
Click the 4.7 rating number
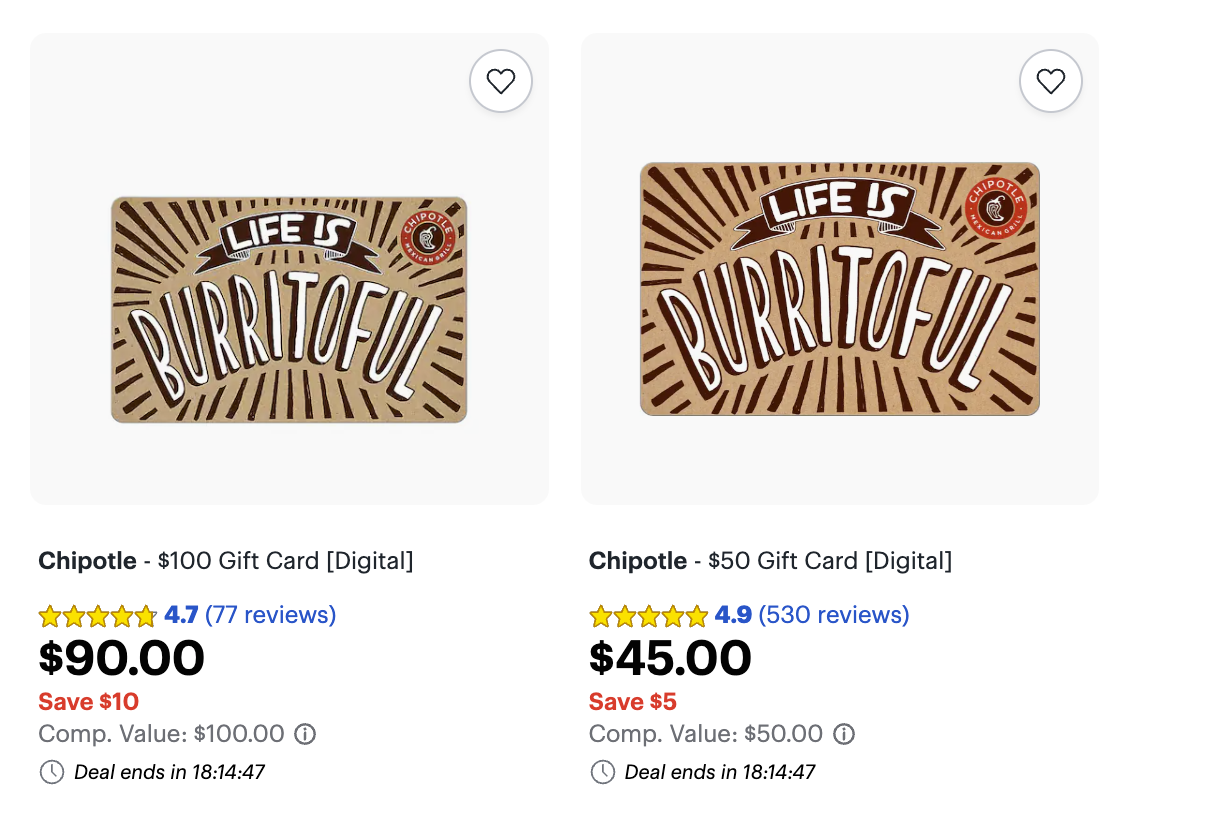pos(181,614)
